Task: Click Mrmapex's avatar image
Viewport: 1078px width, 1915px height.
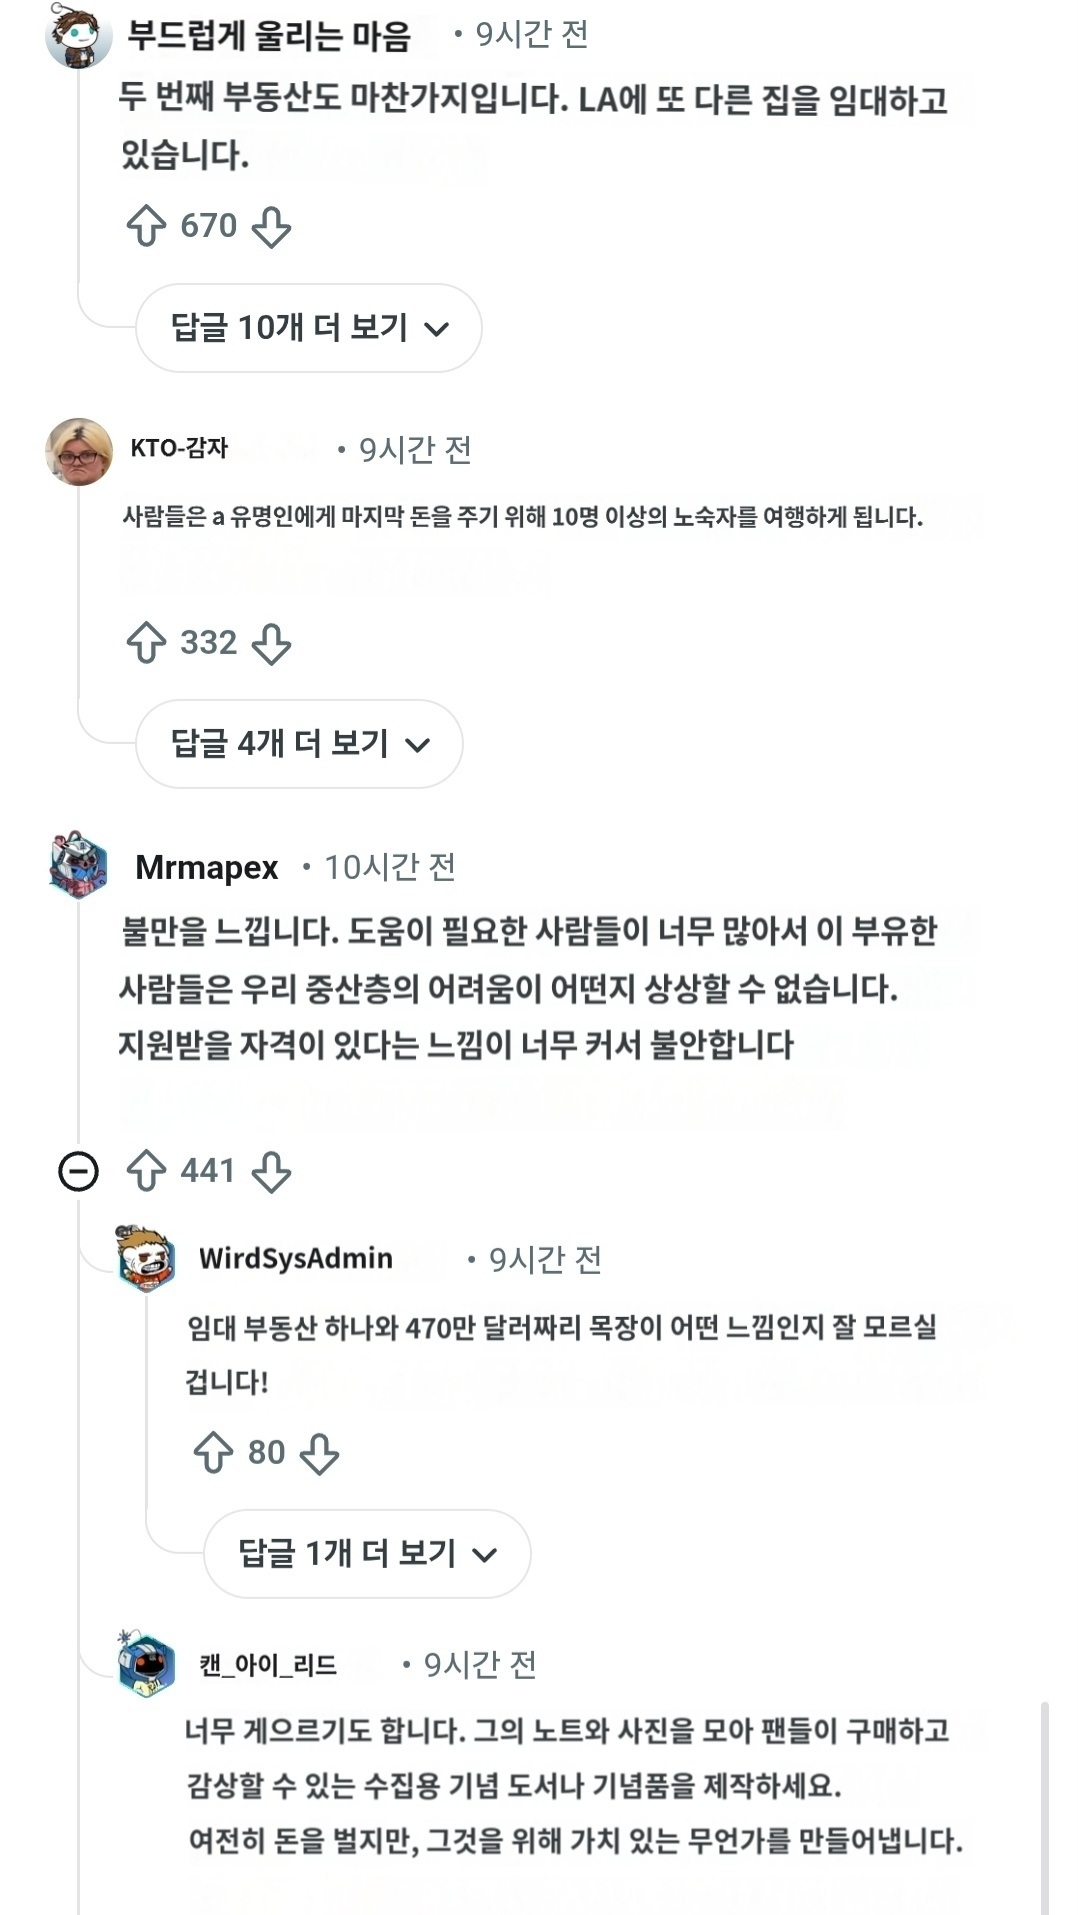Action: pos(78,864)
